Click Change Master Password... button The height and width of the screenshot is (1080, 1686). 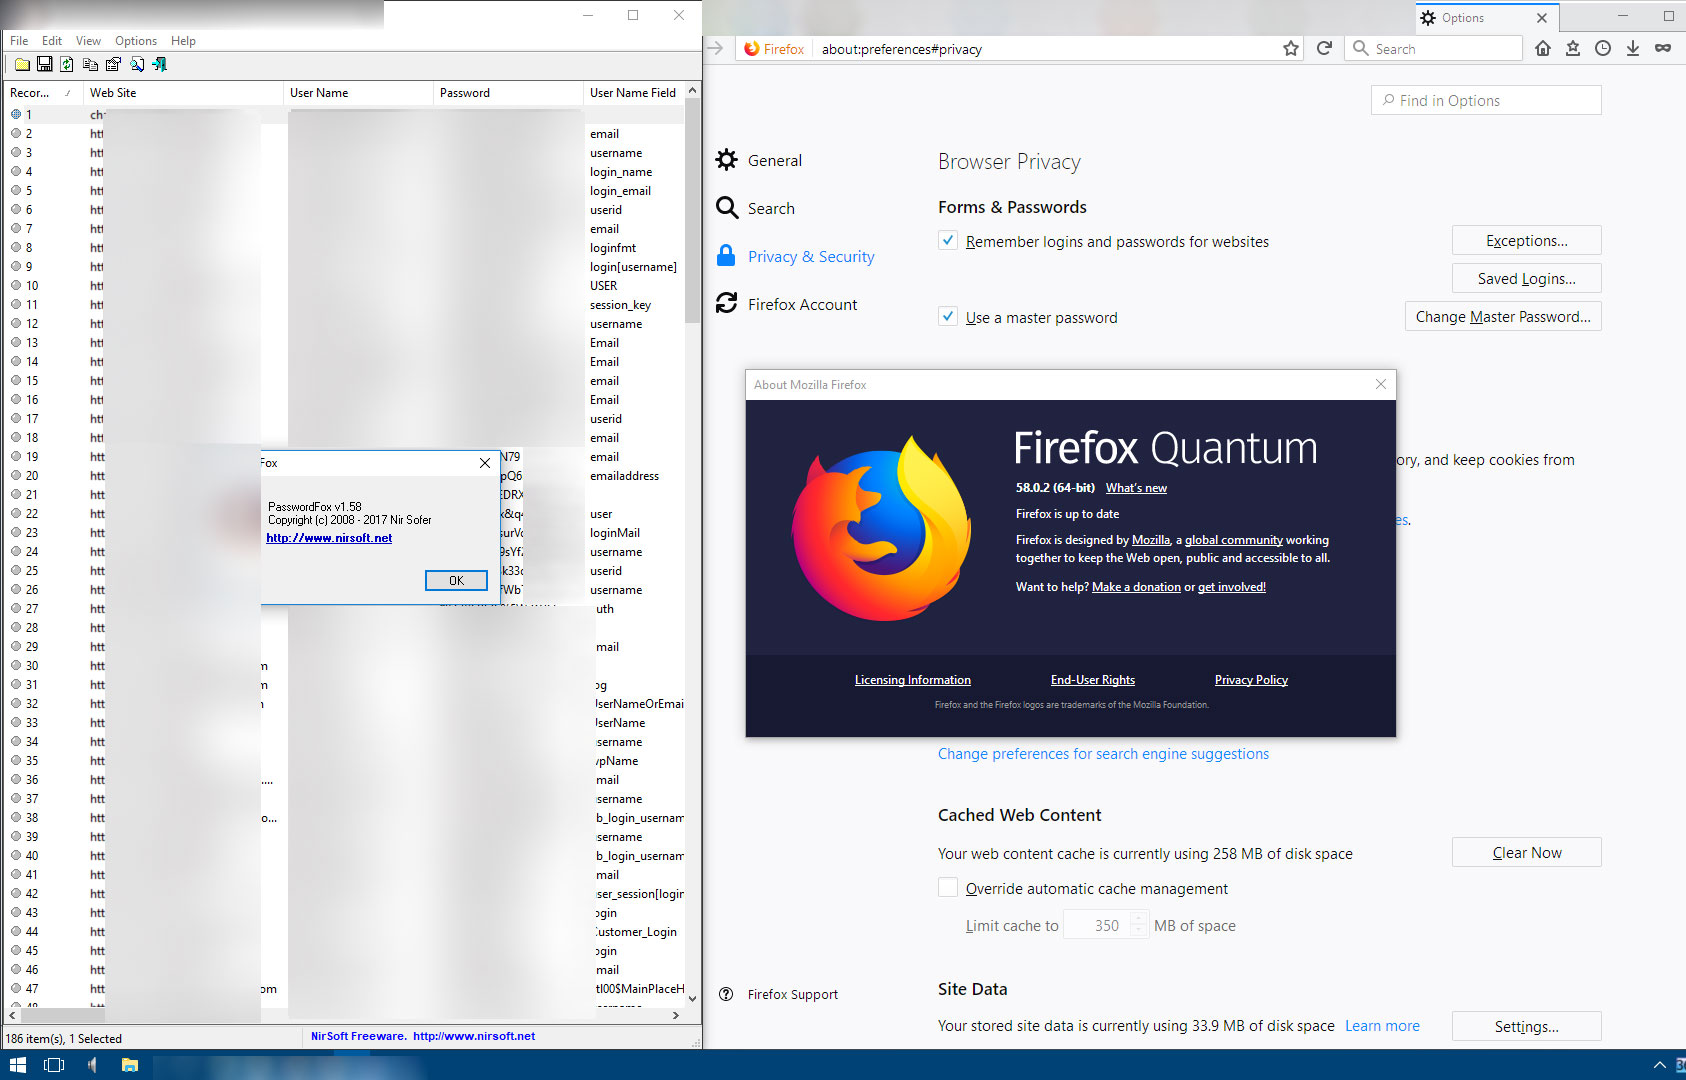click(x=1503, y=316)
